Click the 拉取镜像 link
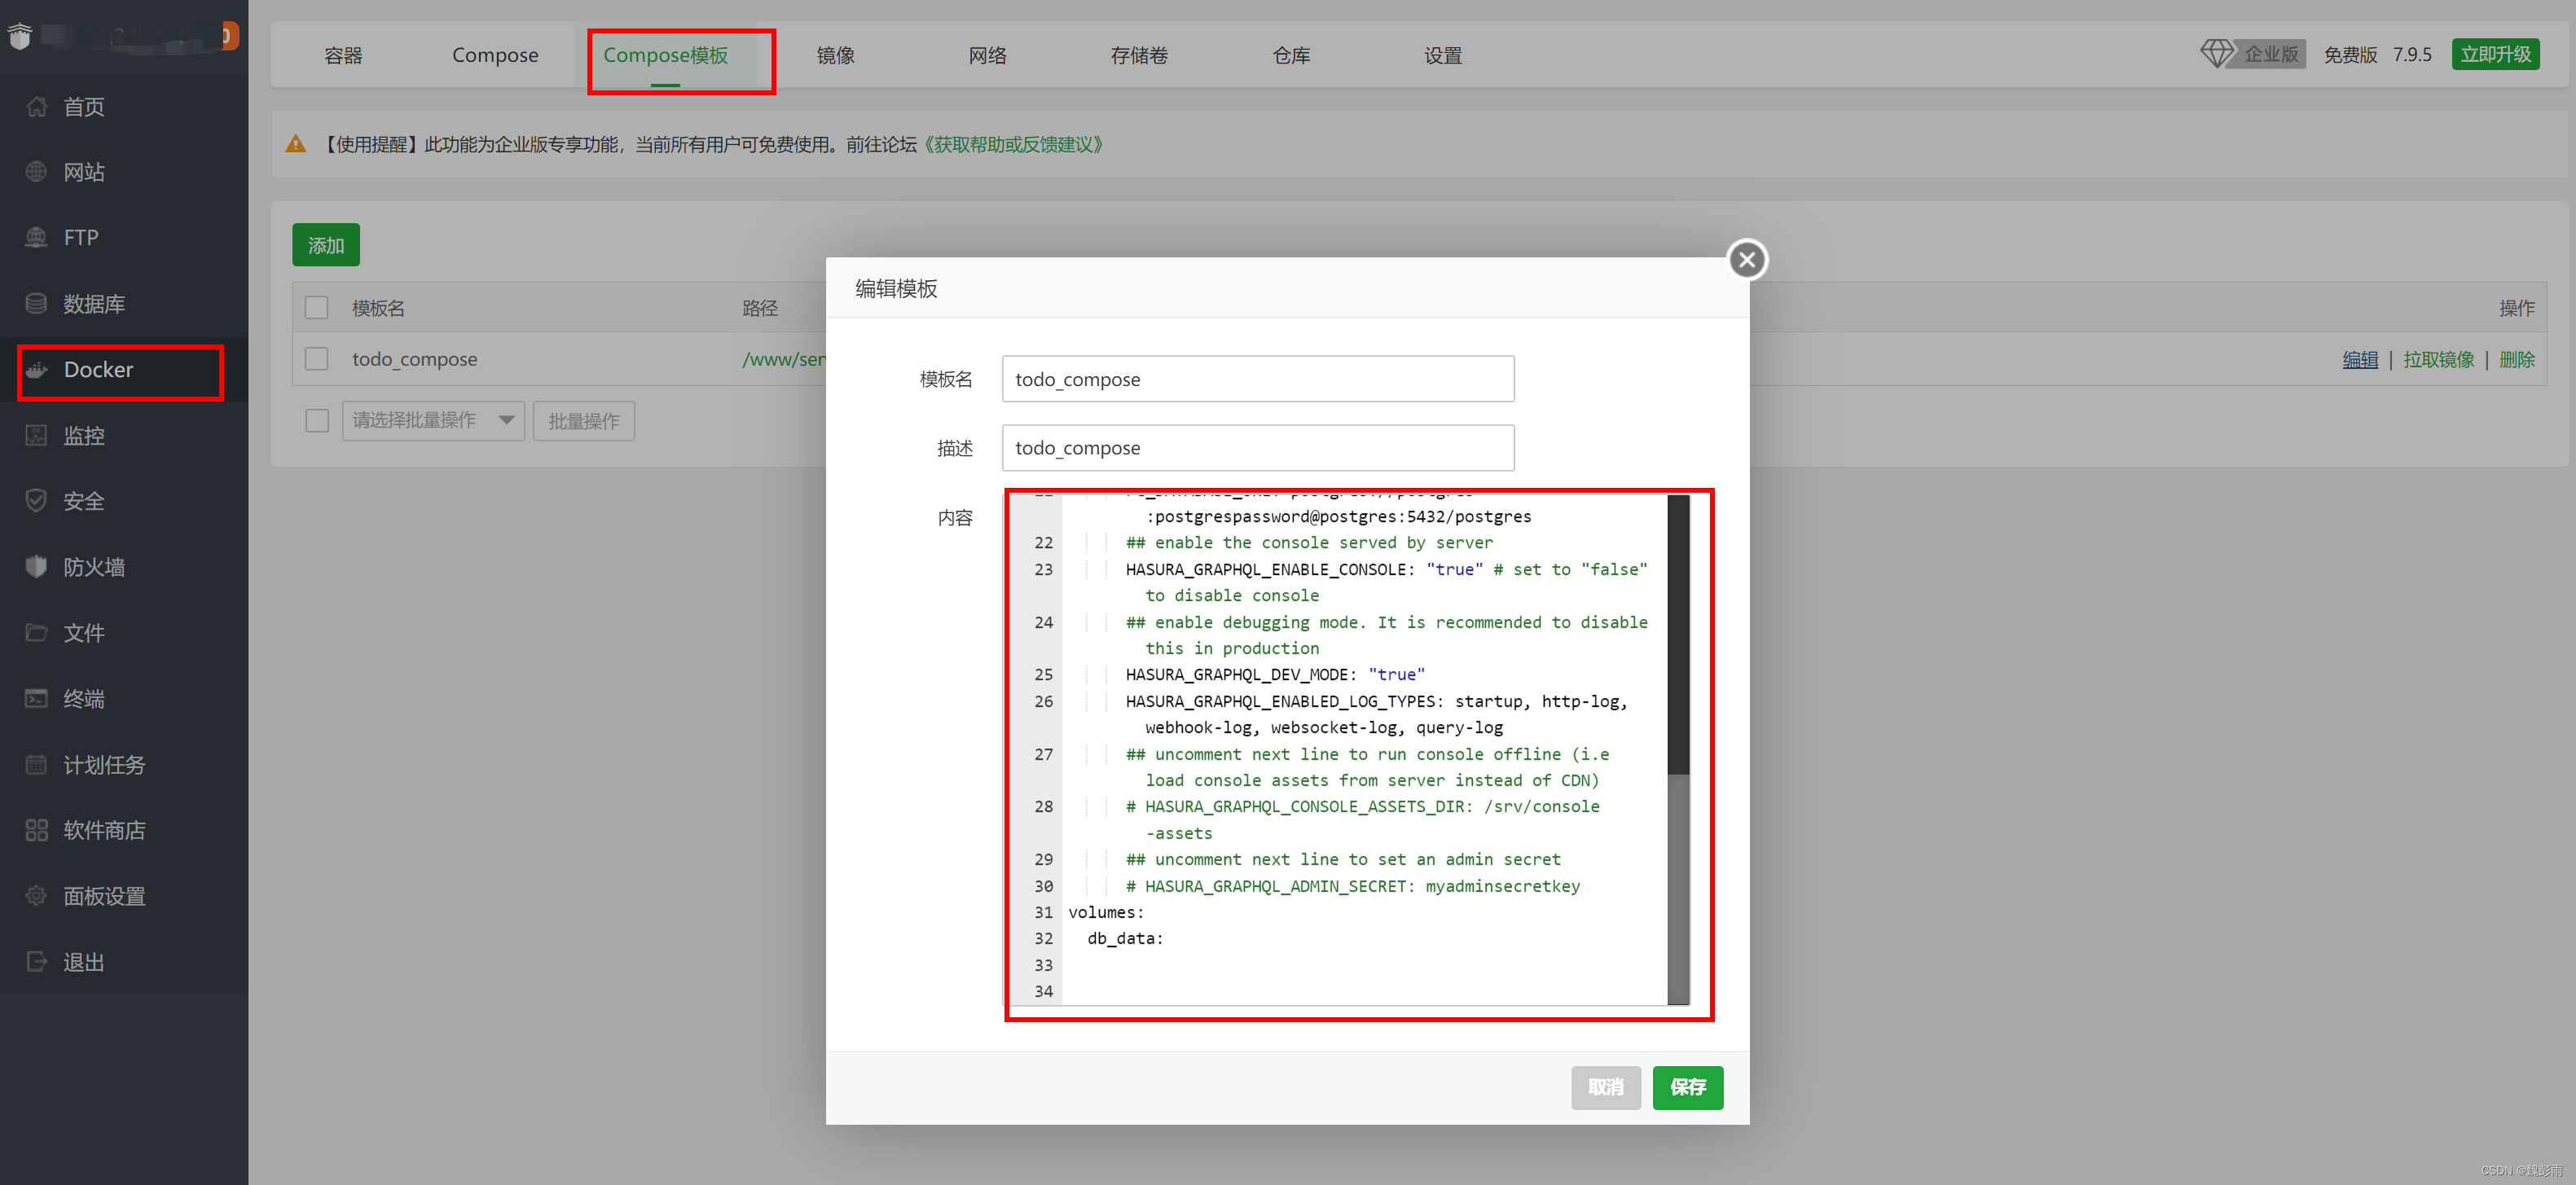 pyautogui.click(x=2439, y=360)
